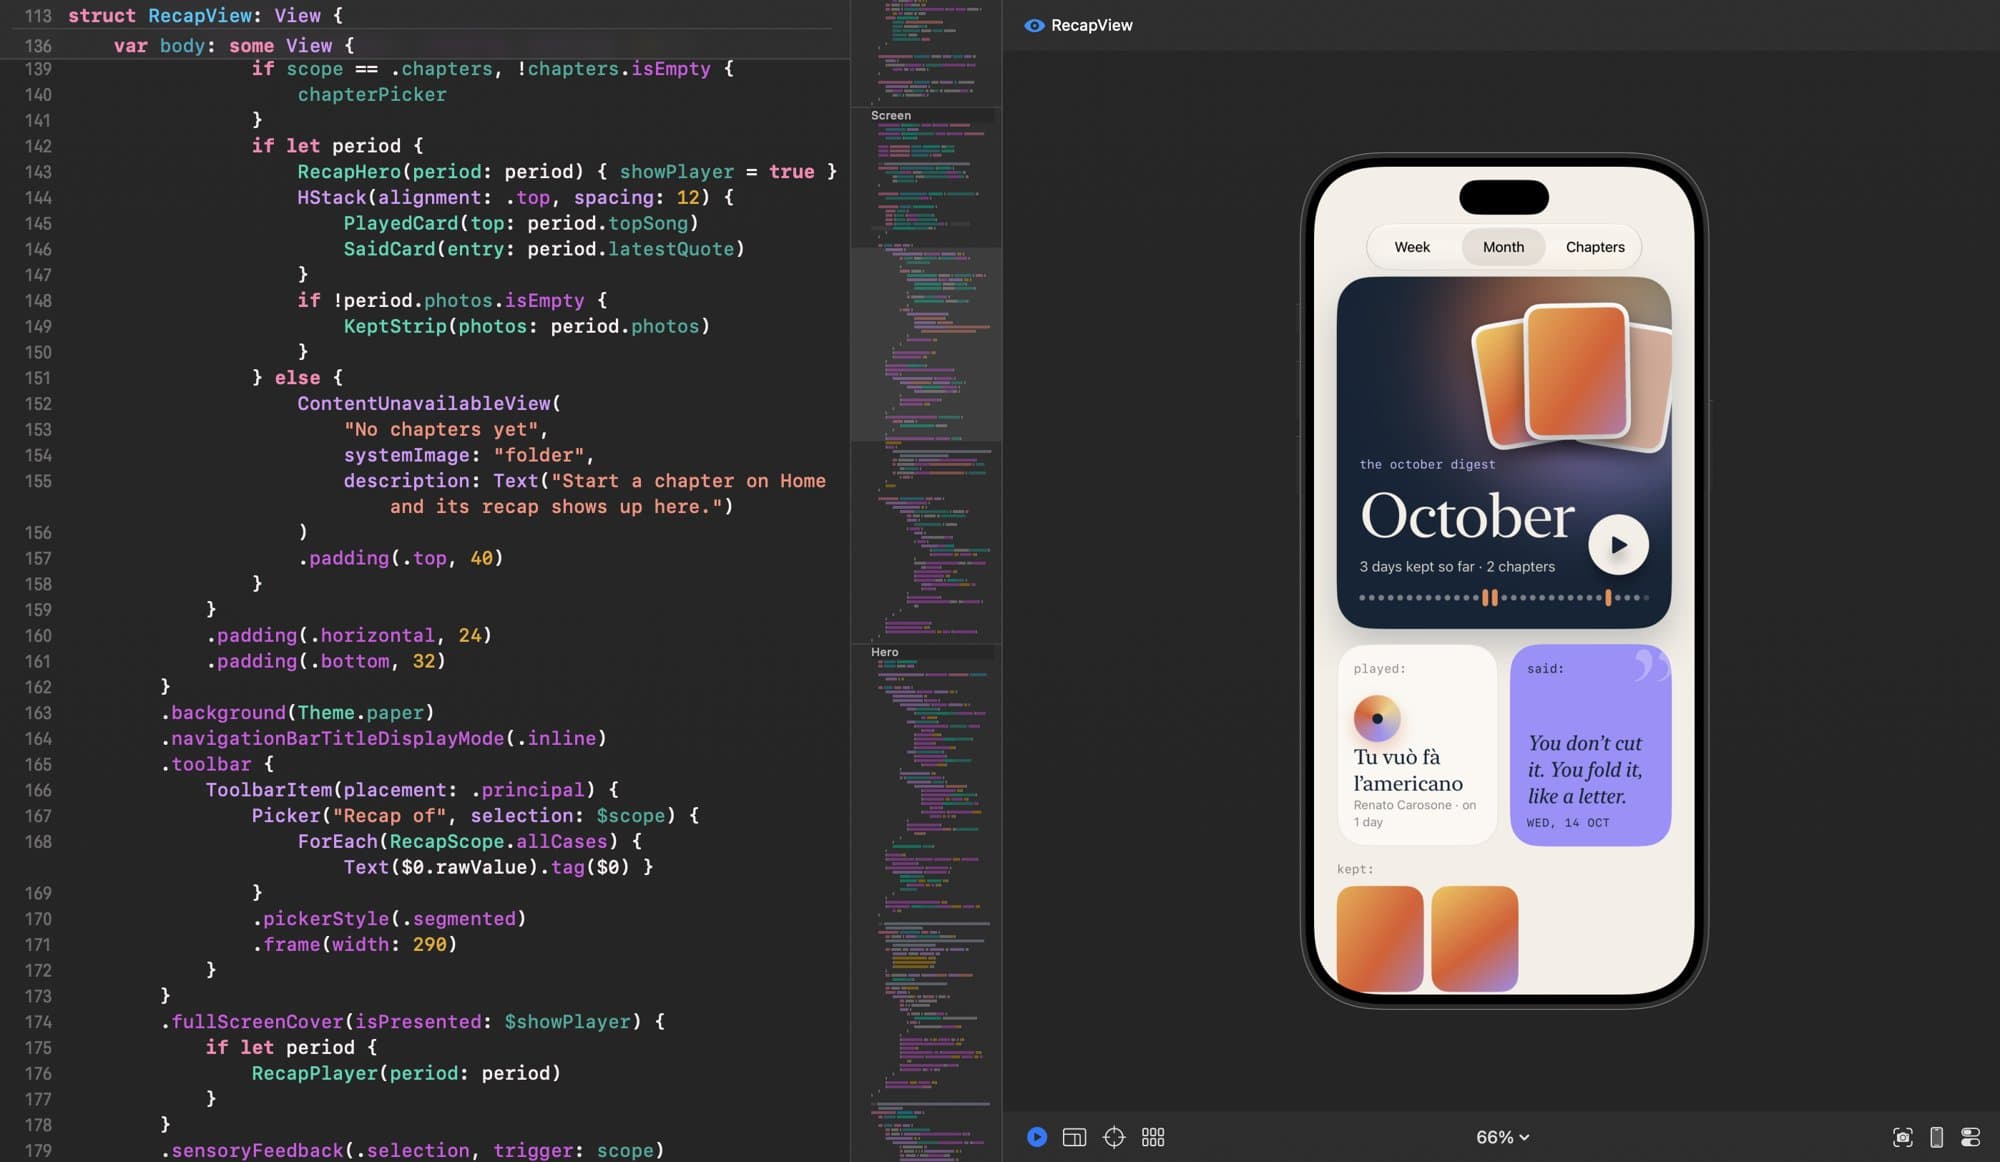Tap the play button on the October card
Screen dimensions: 2000x1162
click(x=1618, y=545)
